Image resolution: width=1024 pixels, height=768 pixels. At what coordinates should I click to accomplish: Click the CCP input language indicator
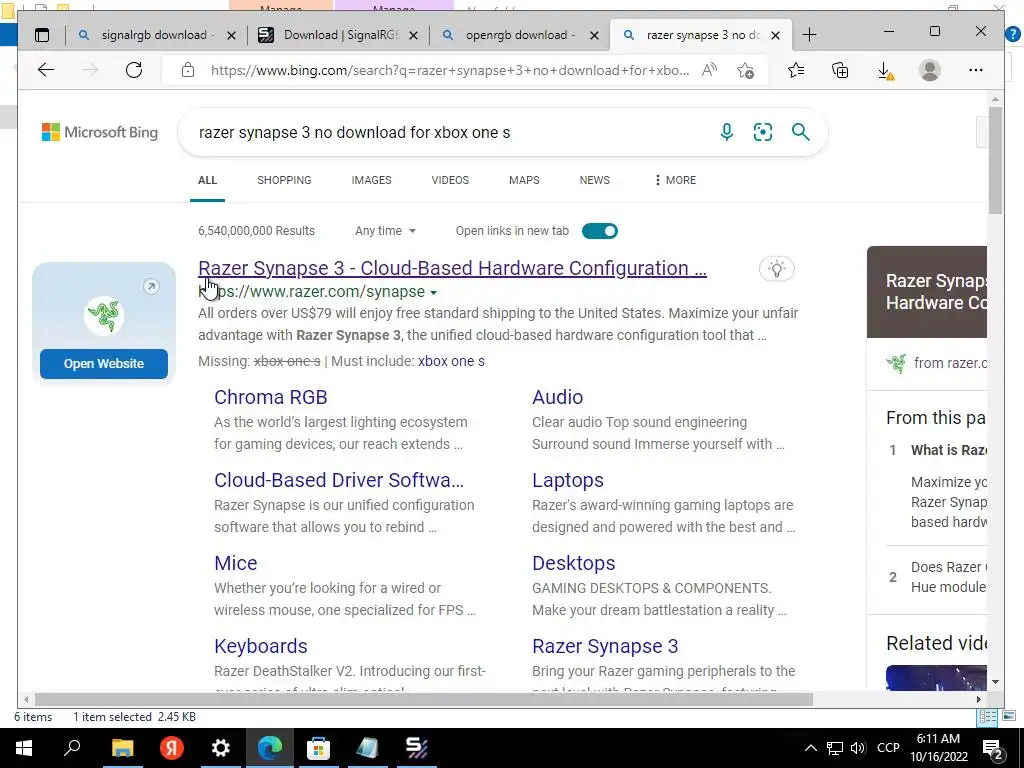[x=888, y=748]
